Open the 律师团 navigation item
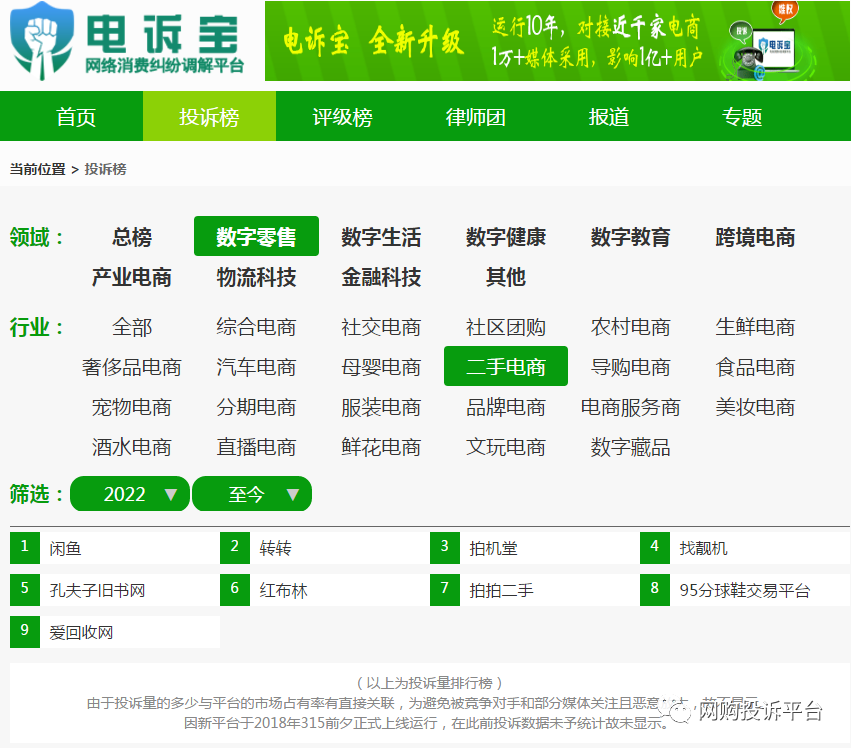The width and height of the screenshot is (851, 748). click(x=475, y=117)
